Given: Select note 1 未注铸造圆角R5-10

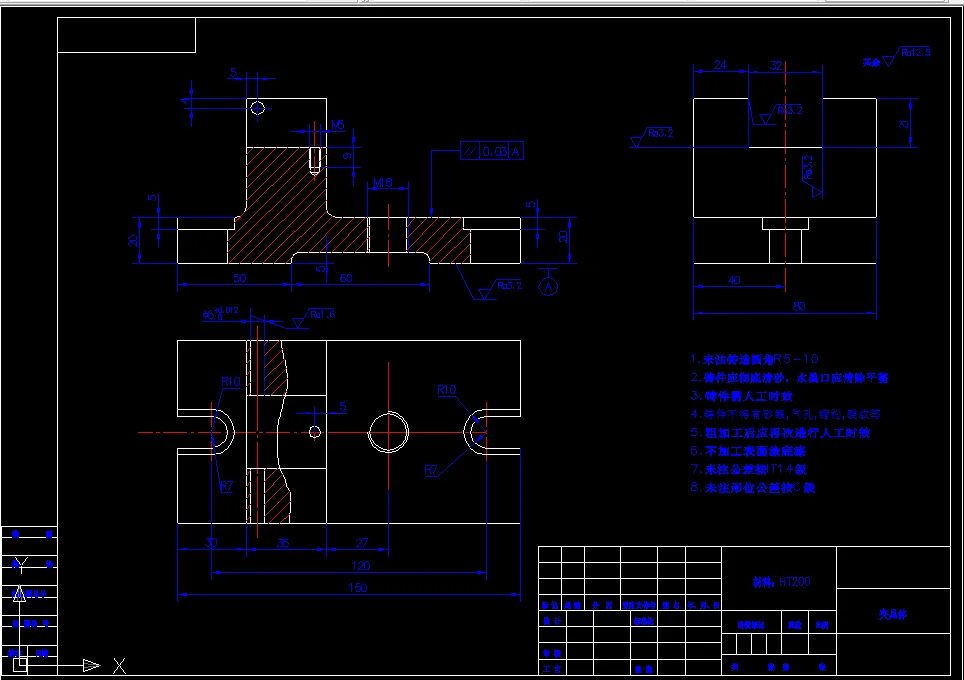Looking at the screenshot, I should pyautogui.click(x=754, y=358).
